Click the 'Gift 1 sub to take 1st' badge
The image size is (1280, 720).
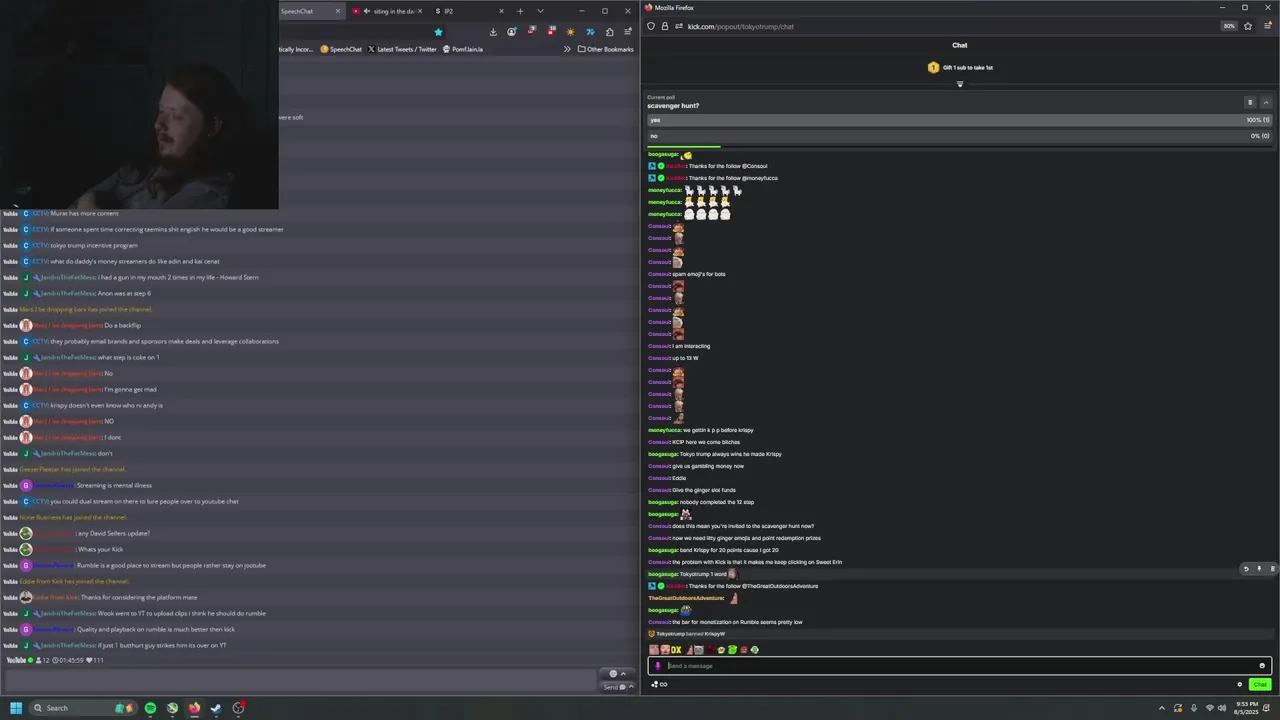tap(960, 68)
